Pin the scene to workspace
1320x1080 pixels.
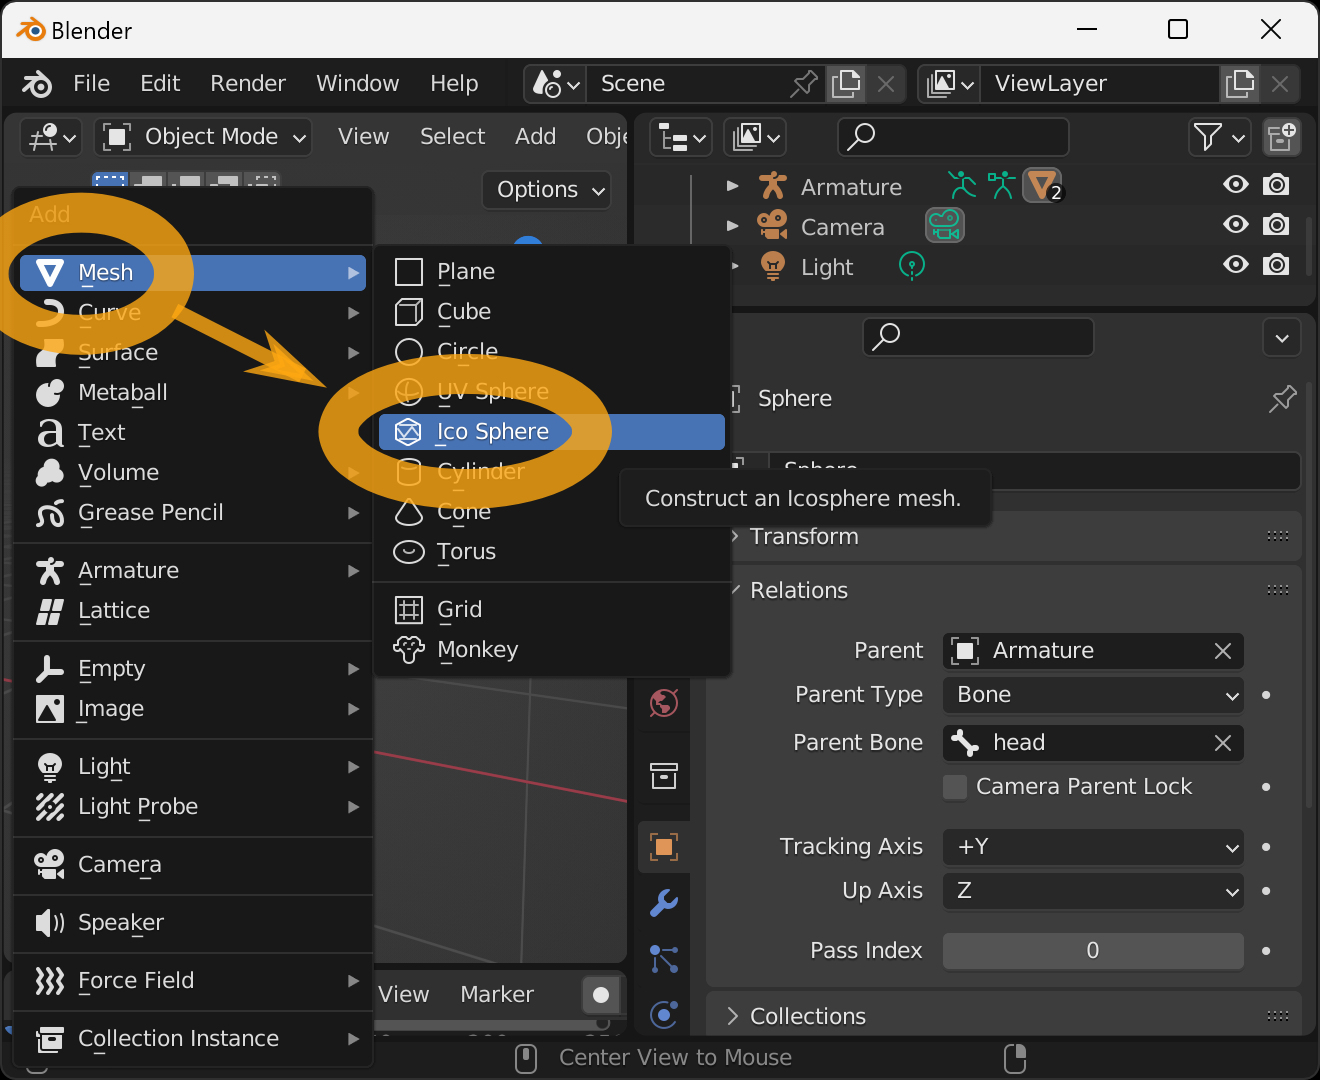click(804, 84)
